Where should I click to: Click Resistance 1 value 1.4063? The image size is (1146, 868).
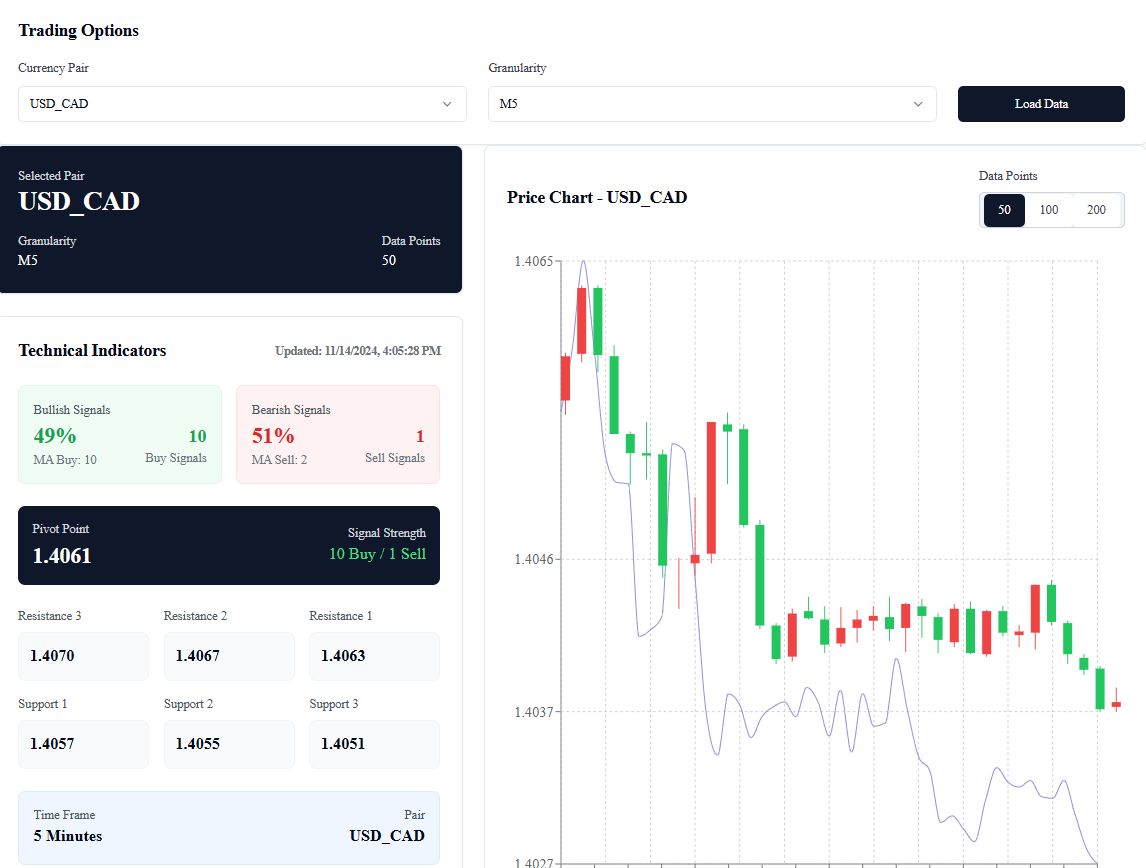tap(374, 656)
